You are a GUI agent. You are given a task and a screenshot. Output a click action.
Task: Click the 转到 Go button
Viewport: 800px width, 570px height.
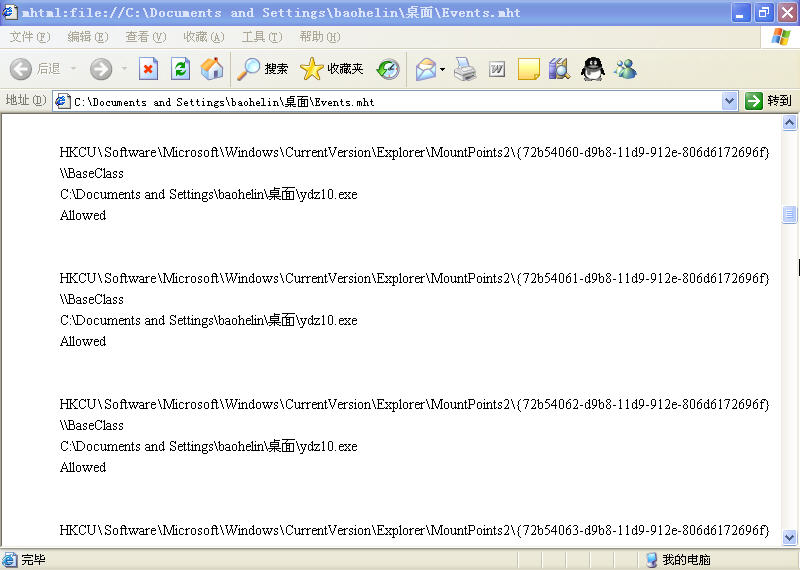(768, 101)
